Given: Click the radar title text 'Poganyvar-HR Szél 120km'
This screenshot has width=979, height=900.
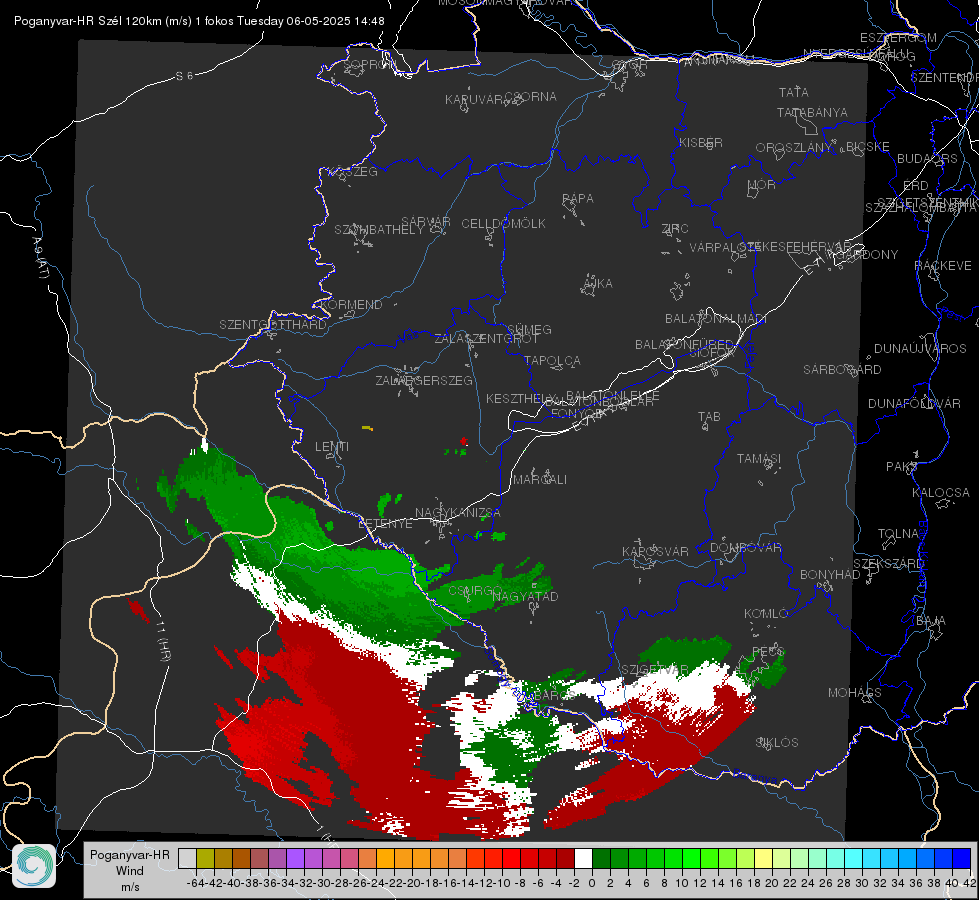Looking at the screenshot, I should tap(89, 21).
